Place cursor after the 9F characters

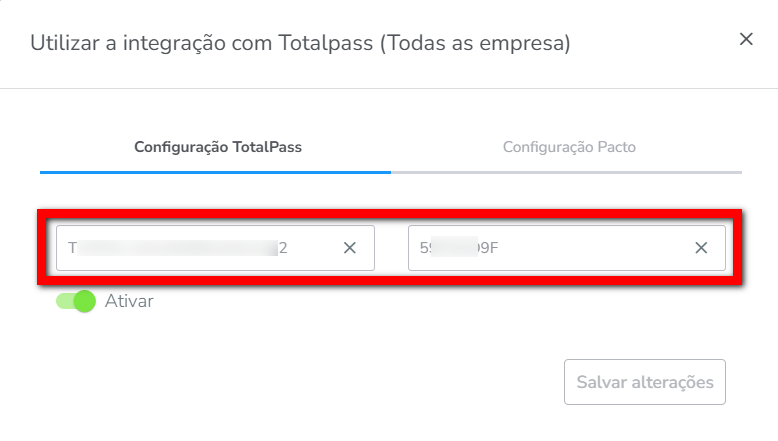(x=500, y=248)
